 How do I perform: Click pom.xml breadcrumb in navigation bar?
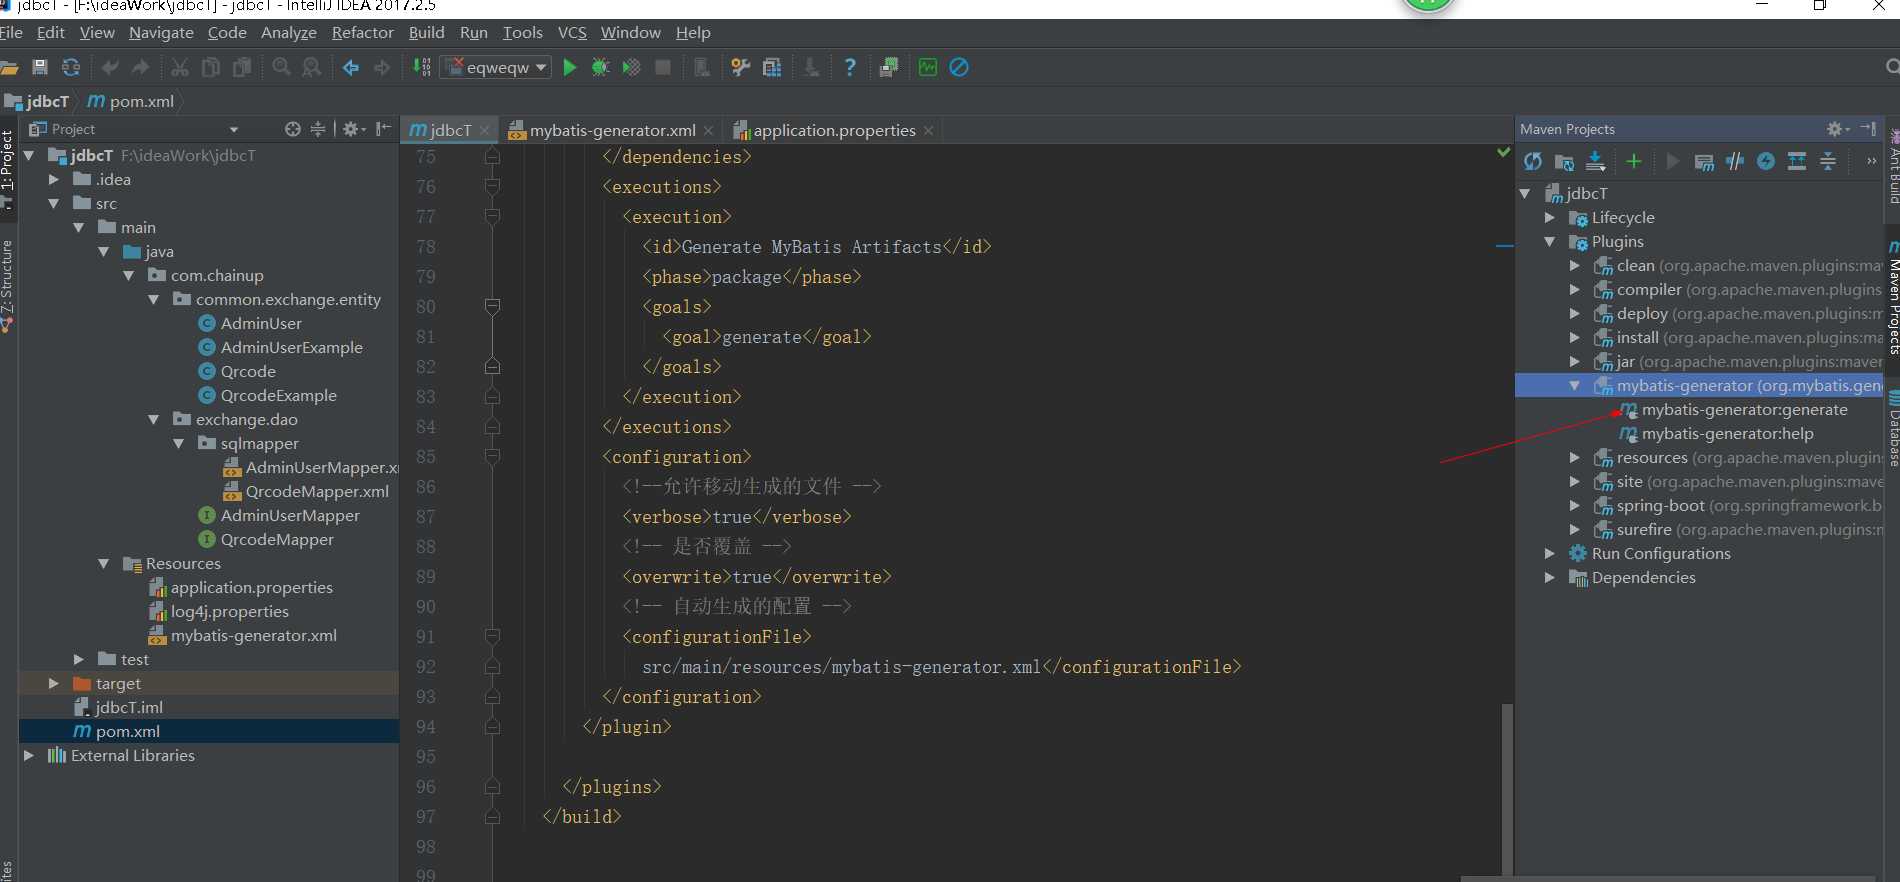(x=131, y=101)
